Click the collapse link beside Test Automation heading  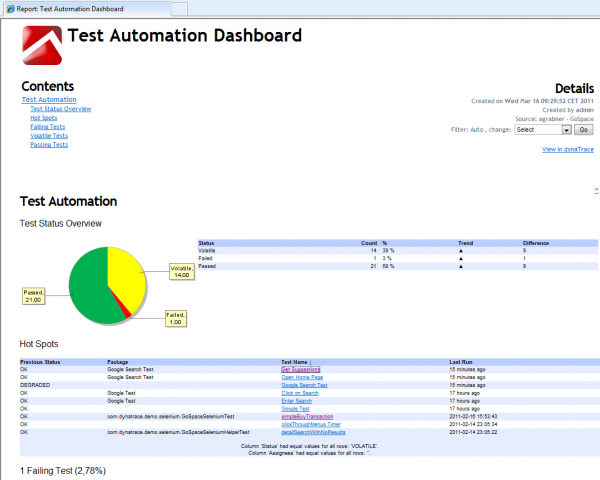(596, 189)
